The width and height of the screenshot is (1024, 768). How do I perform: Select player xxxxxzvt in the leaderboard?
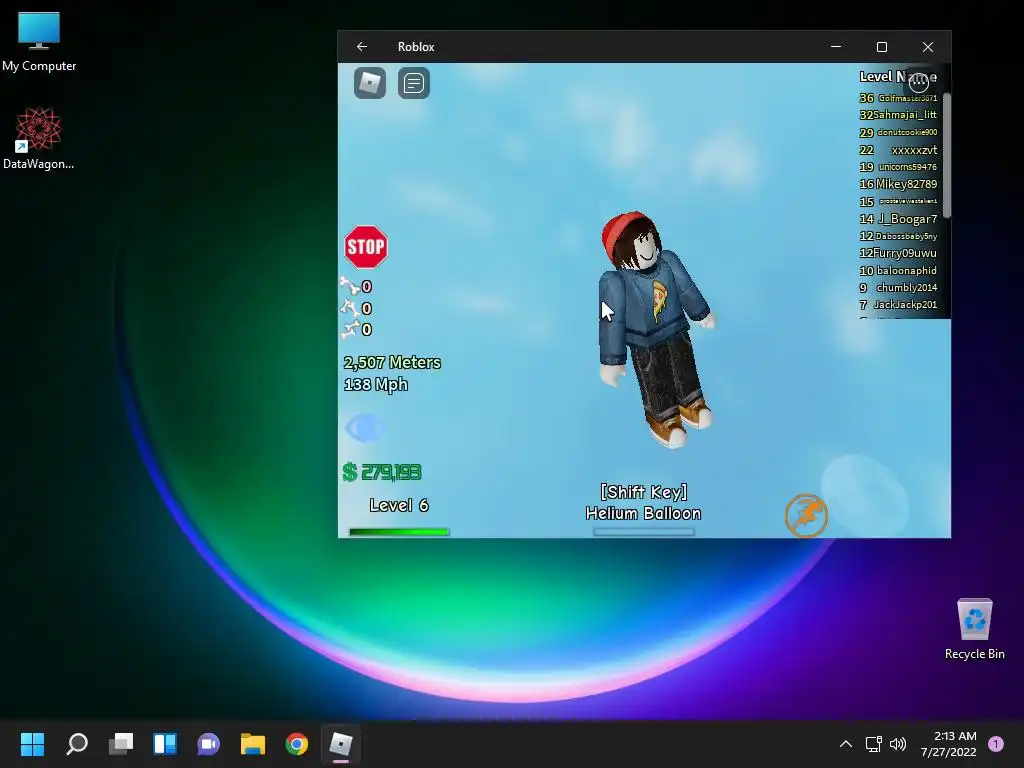click(914, 150)
